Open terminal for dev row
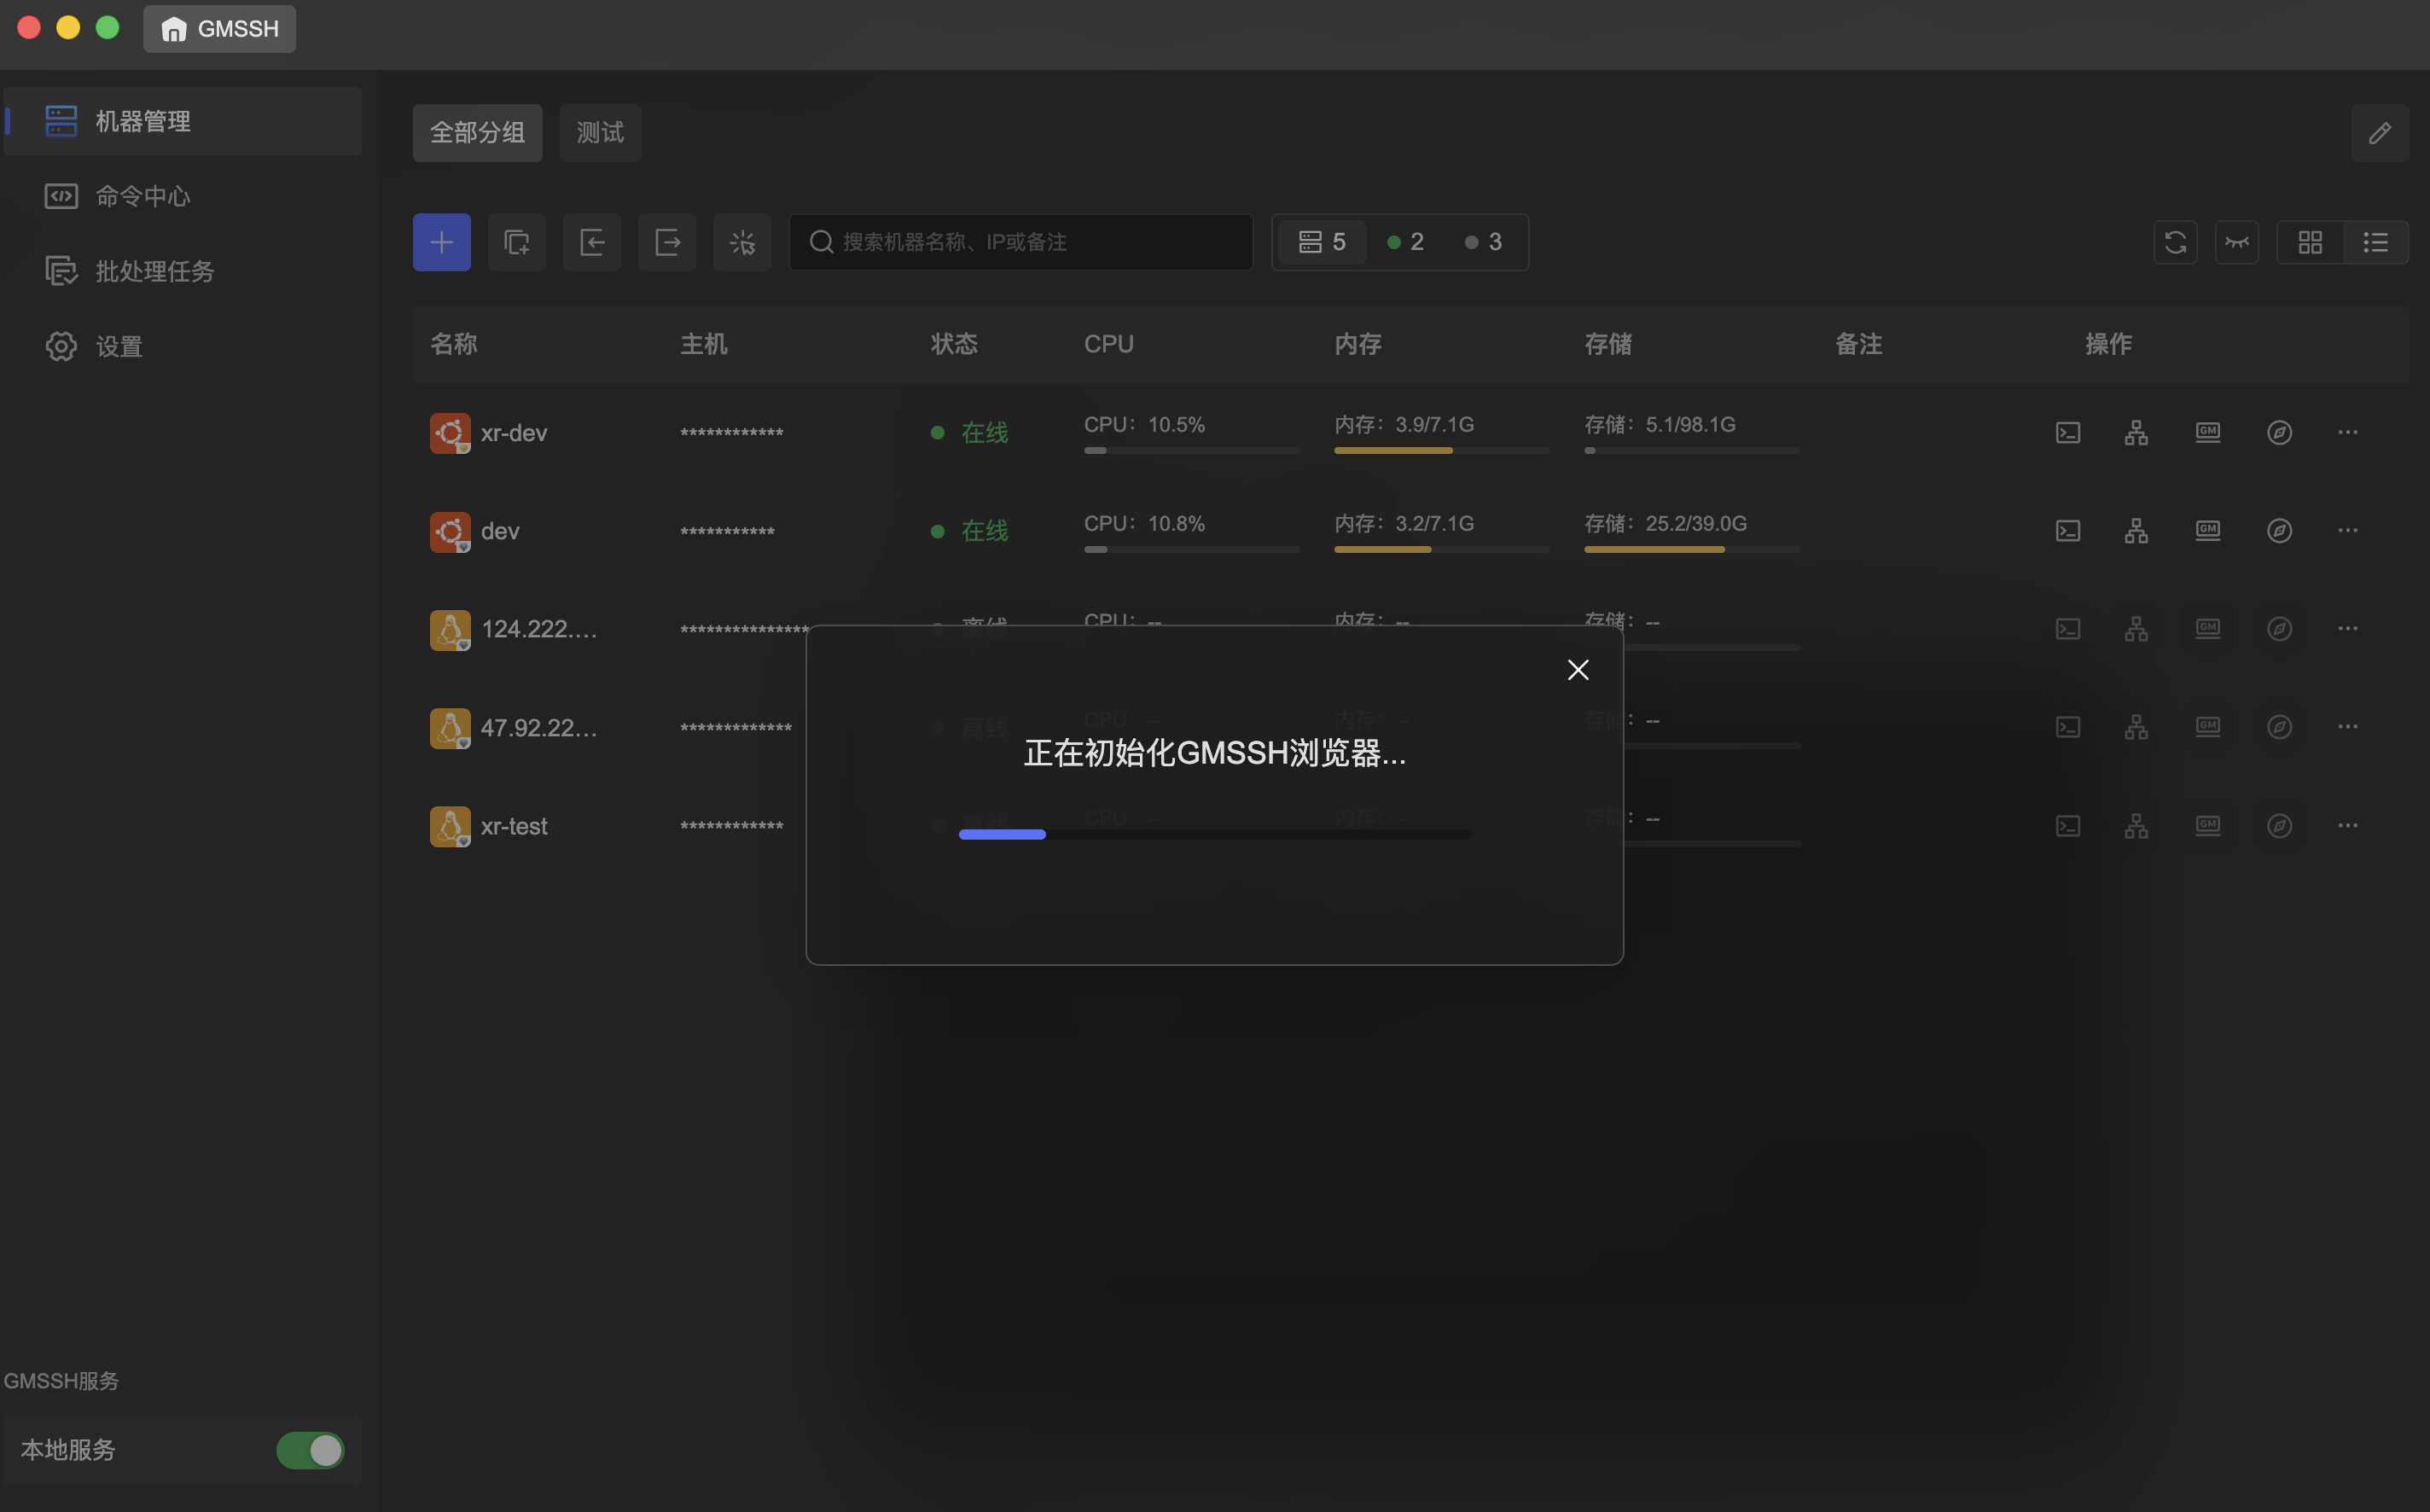Image resolution: width=2430 pixels, height=1512 pixels. tap(2068, 531)
